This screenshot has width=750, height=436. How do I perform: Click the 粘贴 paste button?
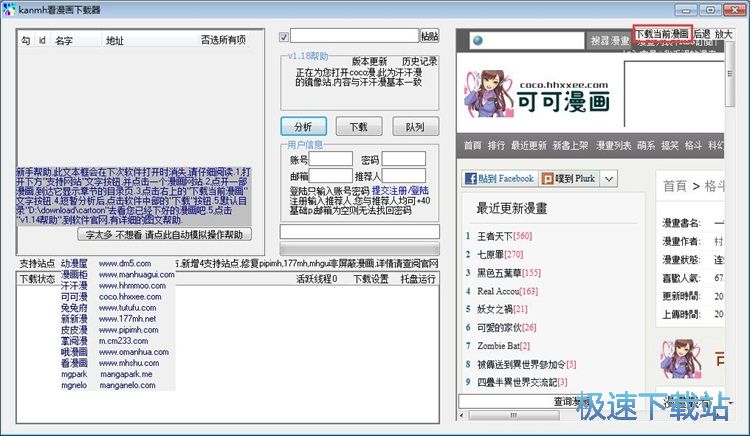pos(429,36)
